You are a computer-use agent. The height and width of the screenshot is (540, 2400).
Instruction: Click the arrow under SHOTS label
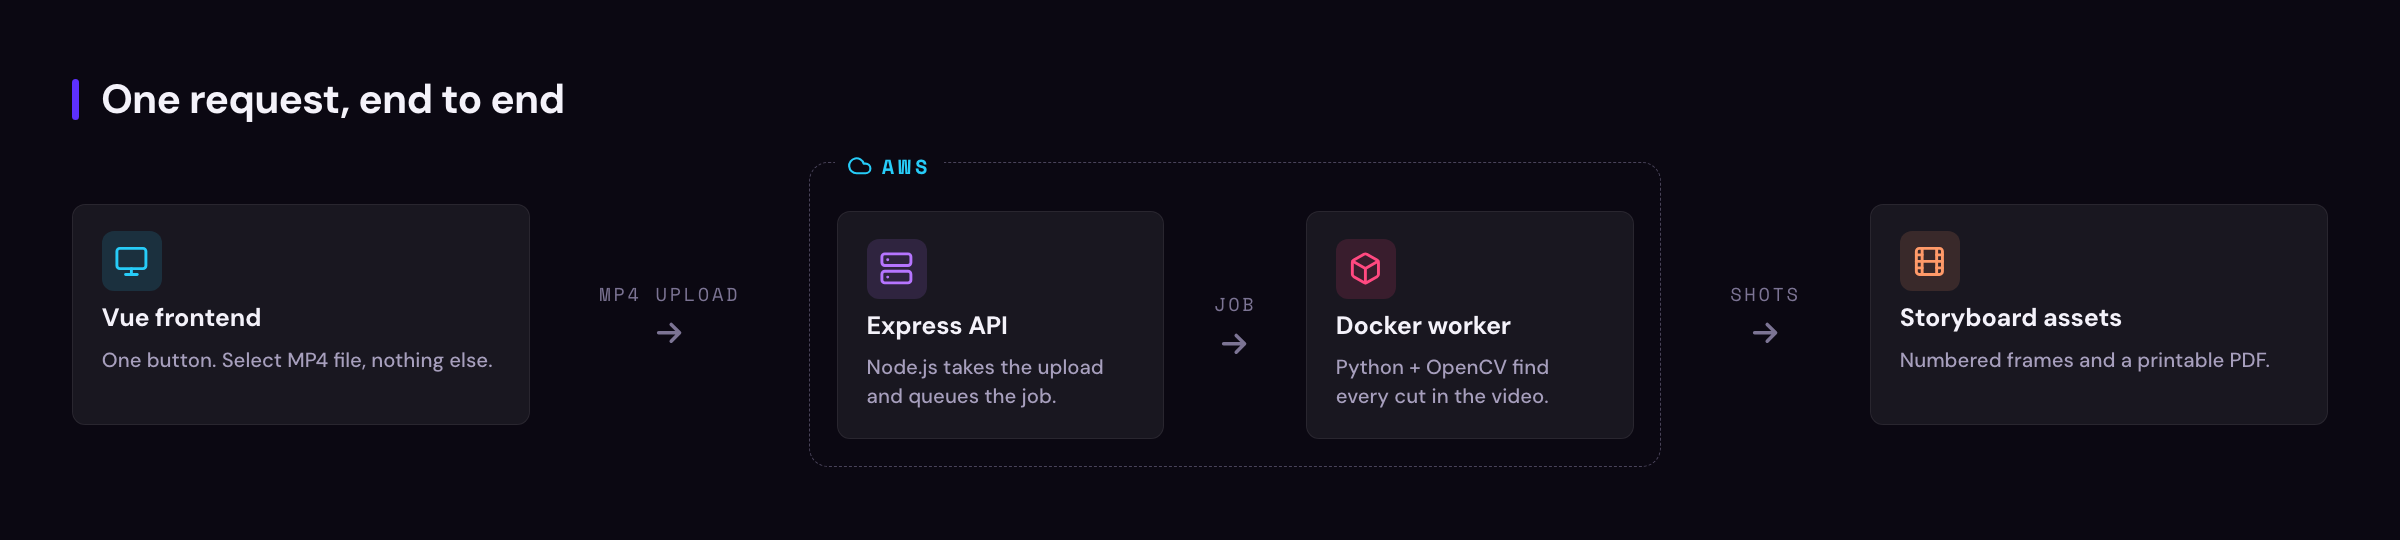1765,333
